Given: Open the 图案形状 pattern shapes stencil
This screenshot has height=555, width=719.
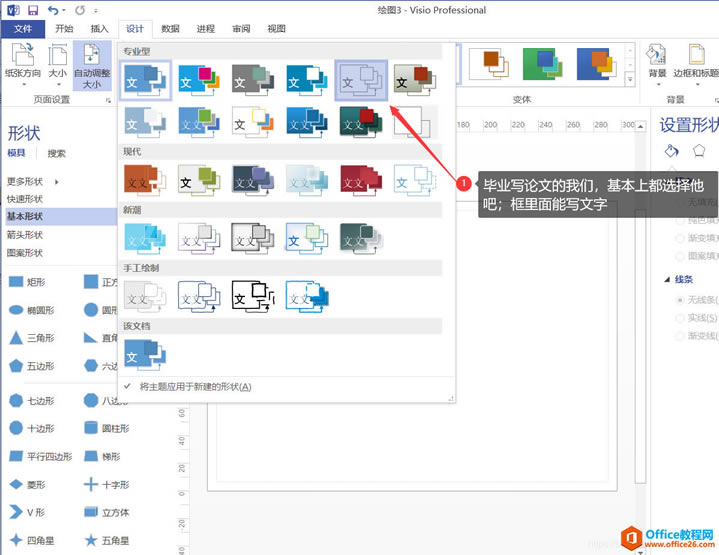Looking at the screenshot, I should [25, 253].
